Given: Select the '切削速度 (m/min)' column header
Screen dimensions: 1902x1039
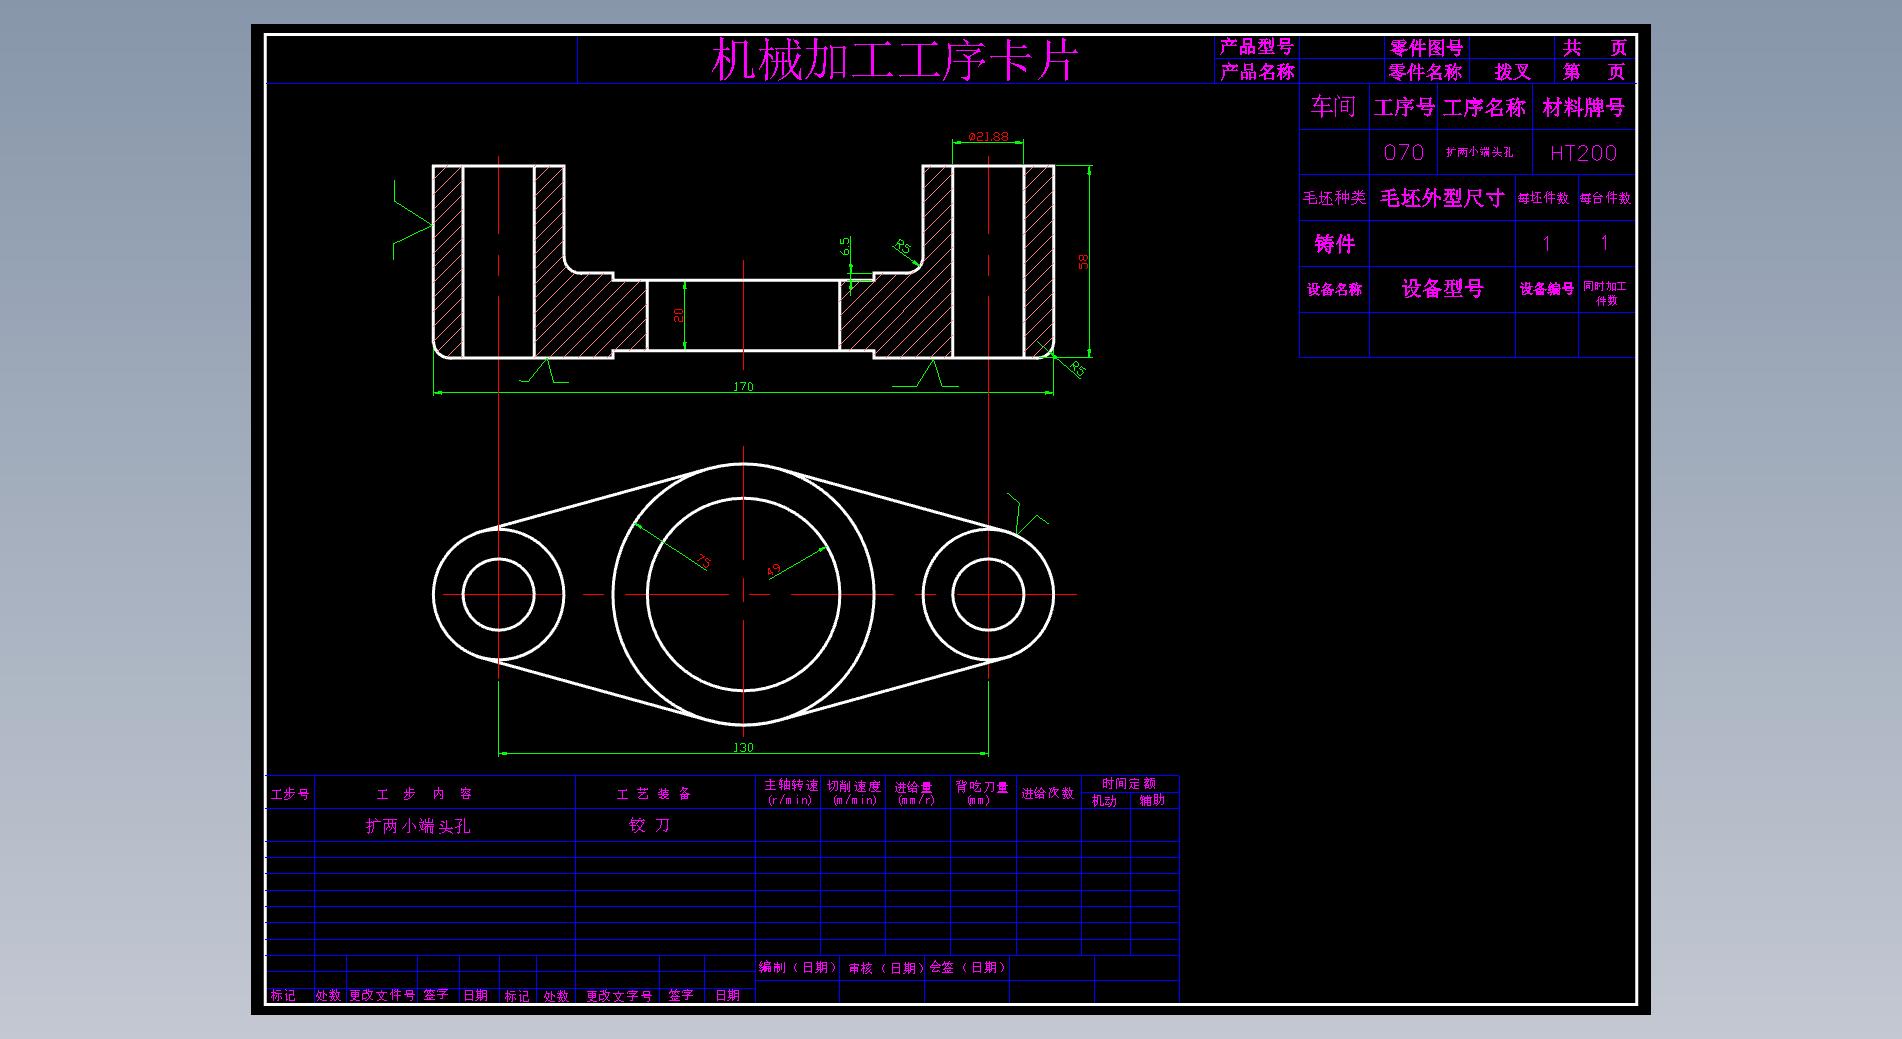Looking at the screenshot, I should pyautogui.click(x=853, y=793).
